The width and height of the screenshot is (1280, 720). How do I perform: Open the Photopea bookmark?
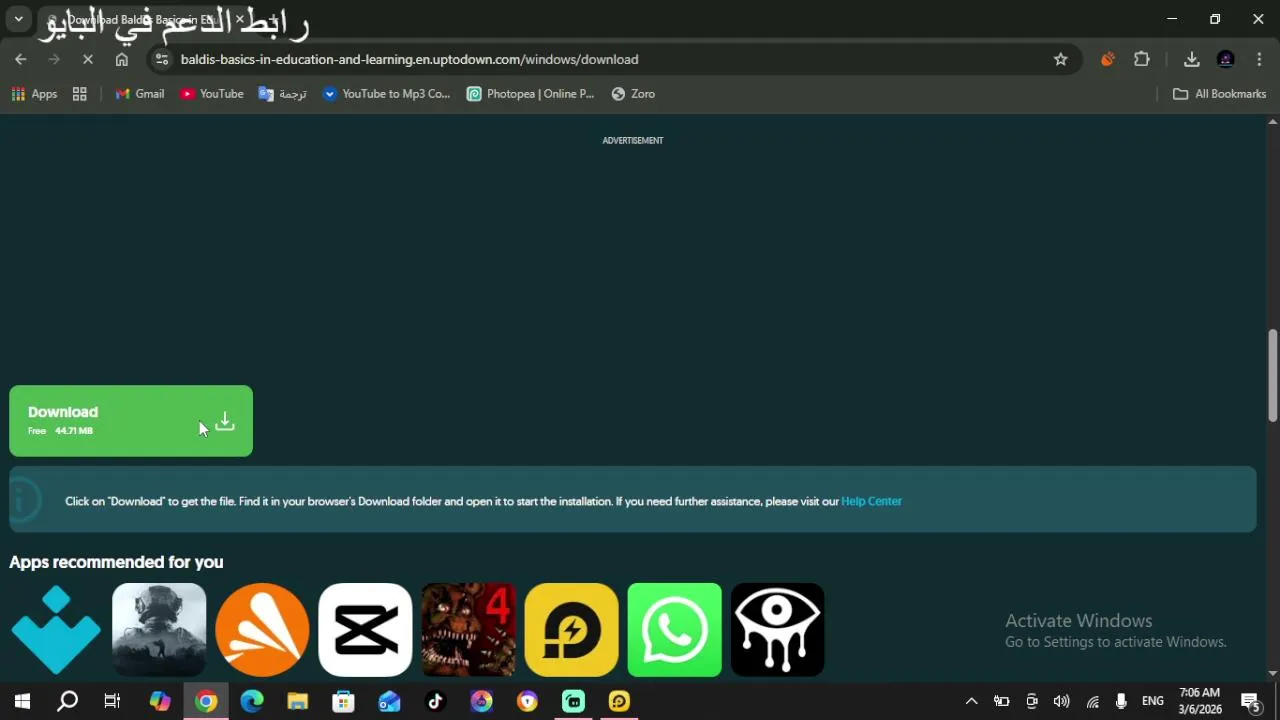click(530, 94)
